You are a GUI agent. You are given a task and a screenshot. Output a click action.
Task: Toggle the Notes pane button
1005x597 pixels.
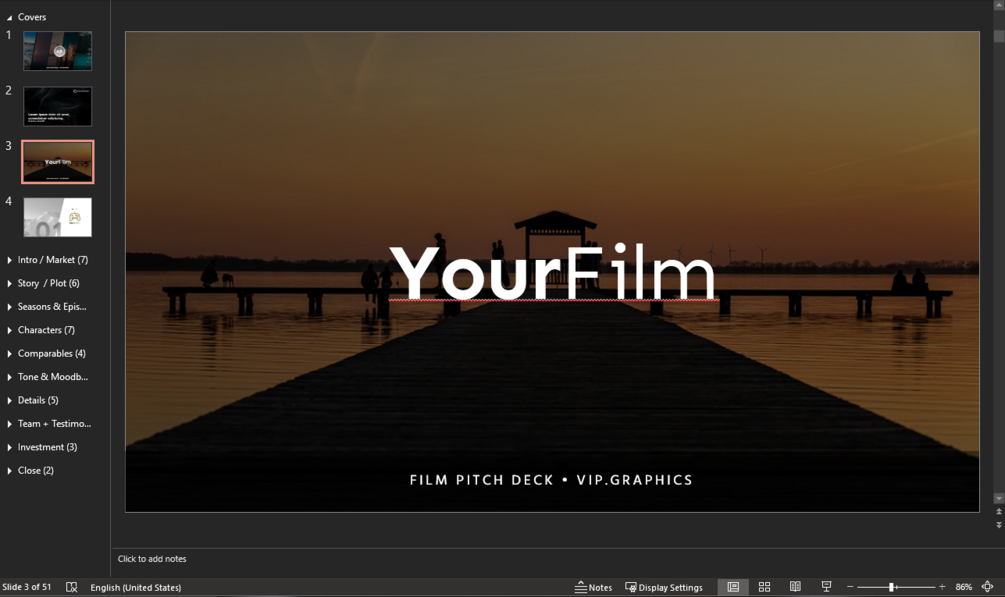click(594, 587)
